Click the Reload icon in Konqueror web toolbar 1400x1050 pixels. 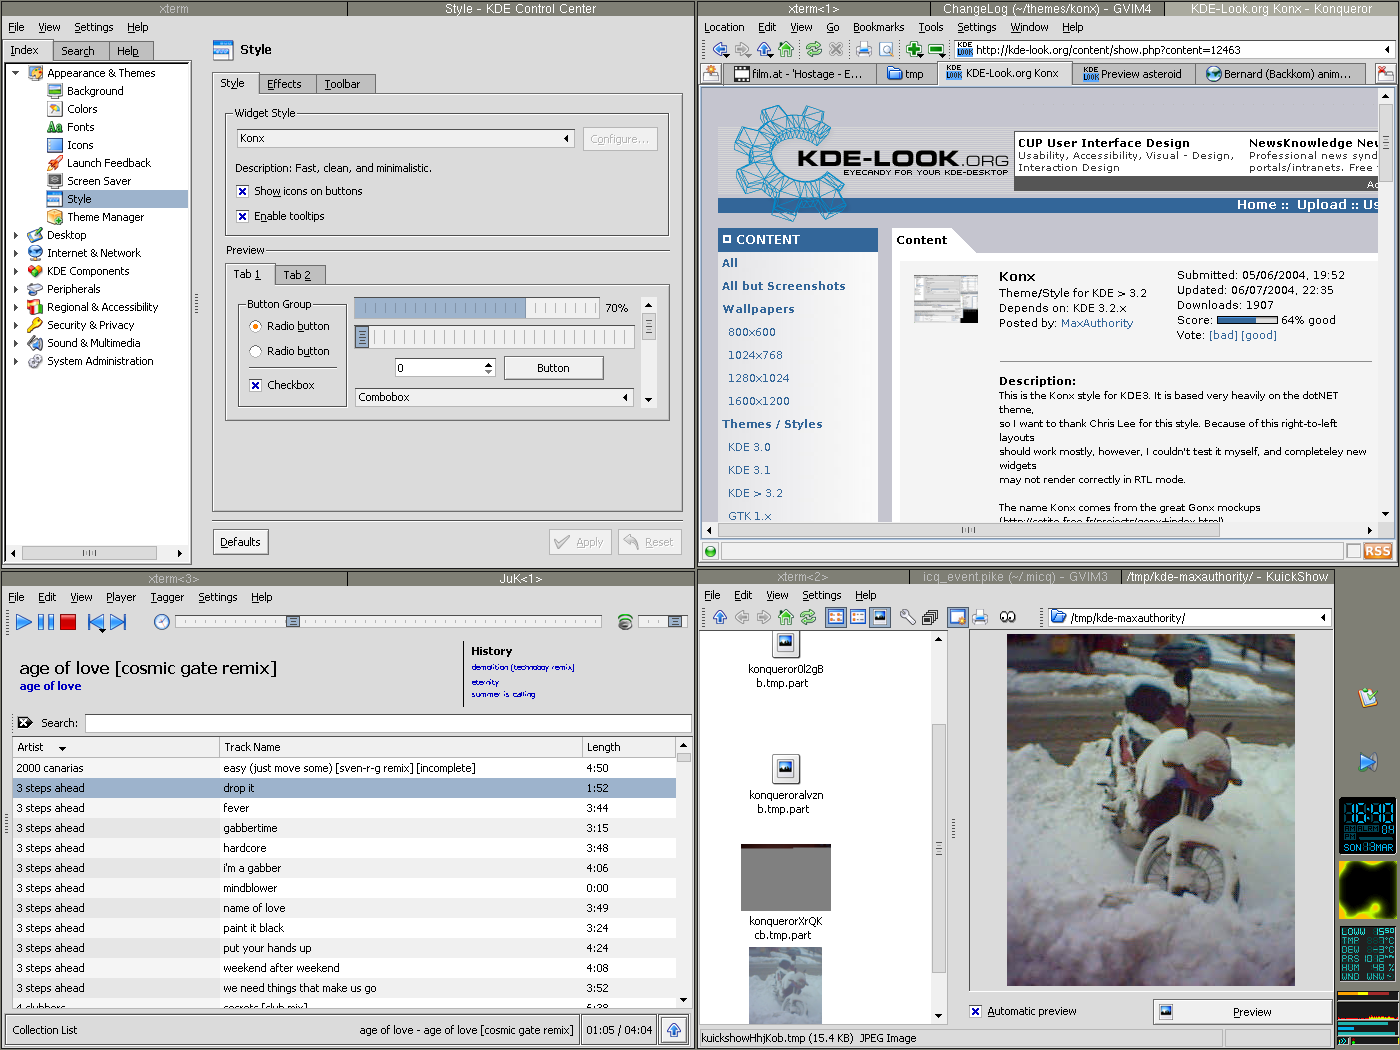(x=813, y=49)
